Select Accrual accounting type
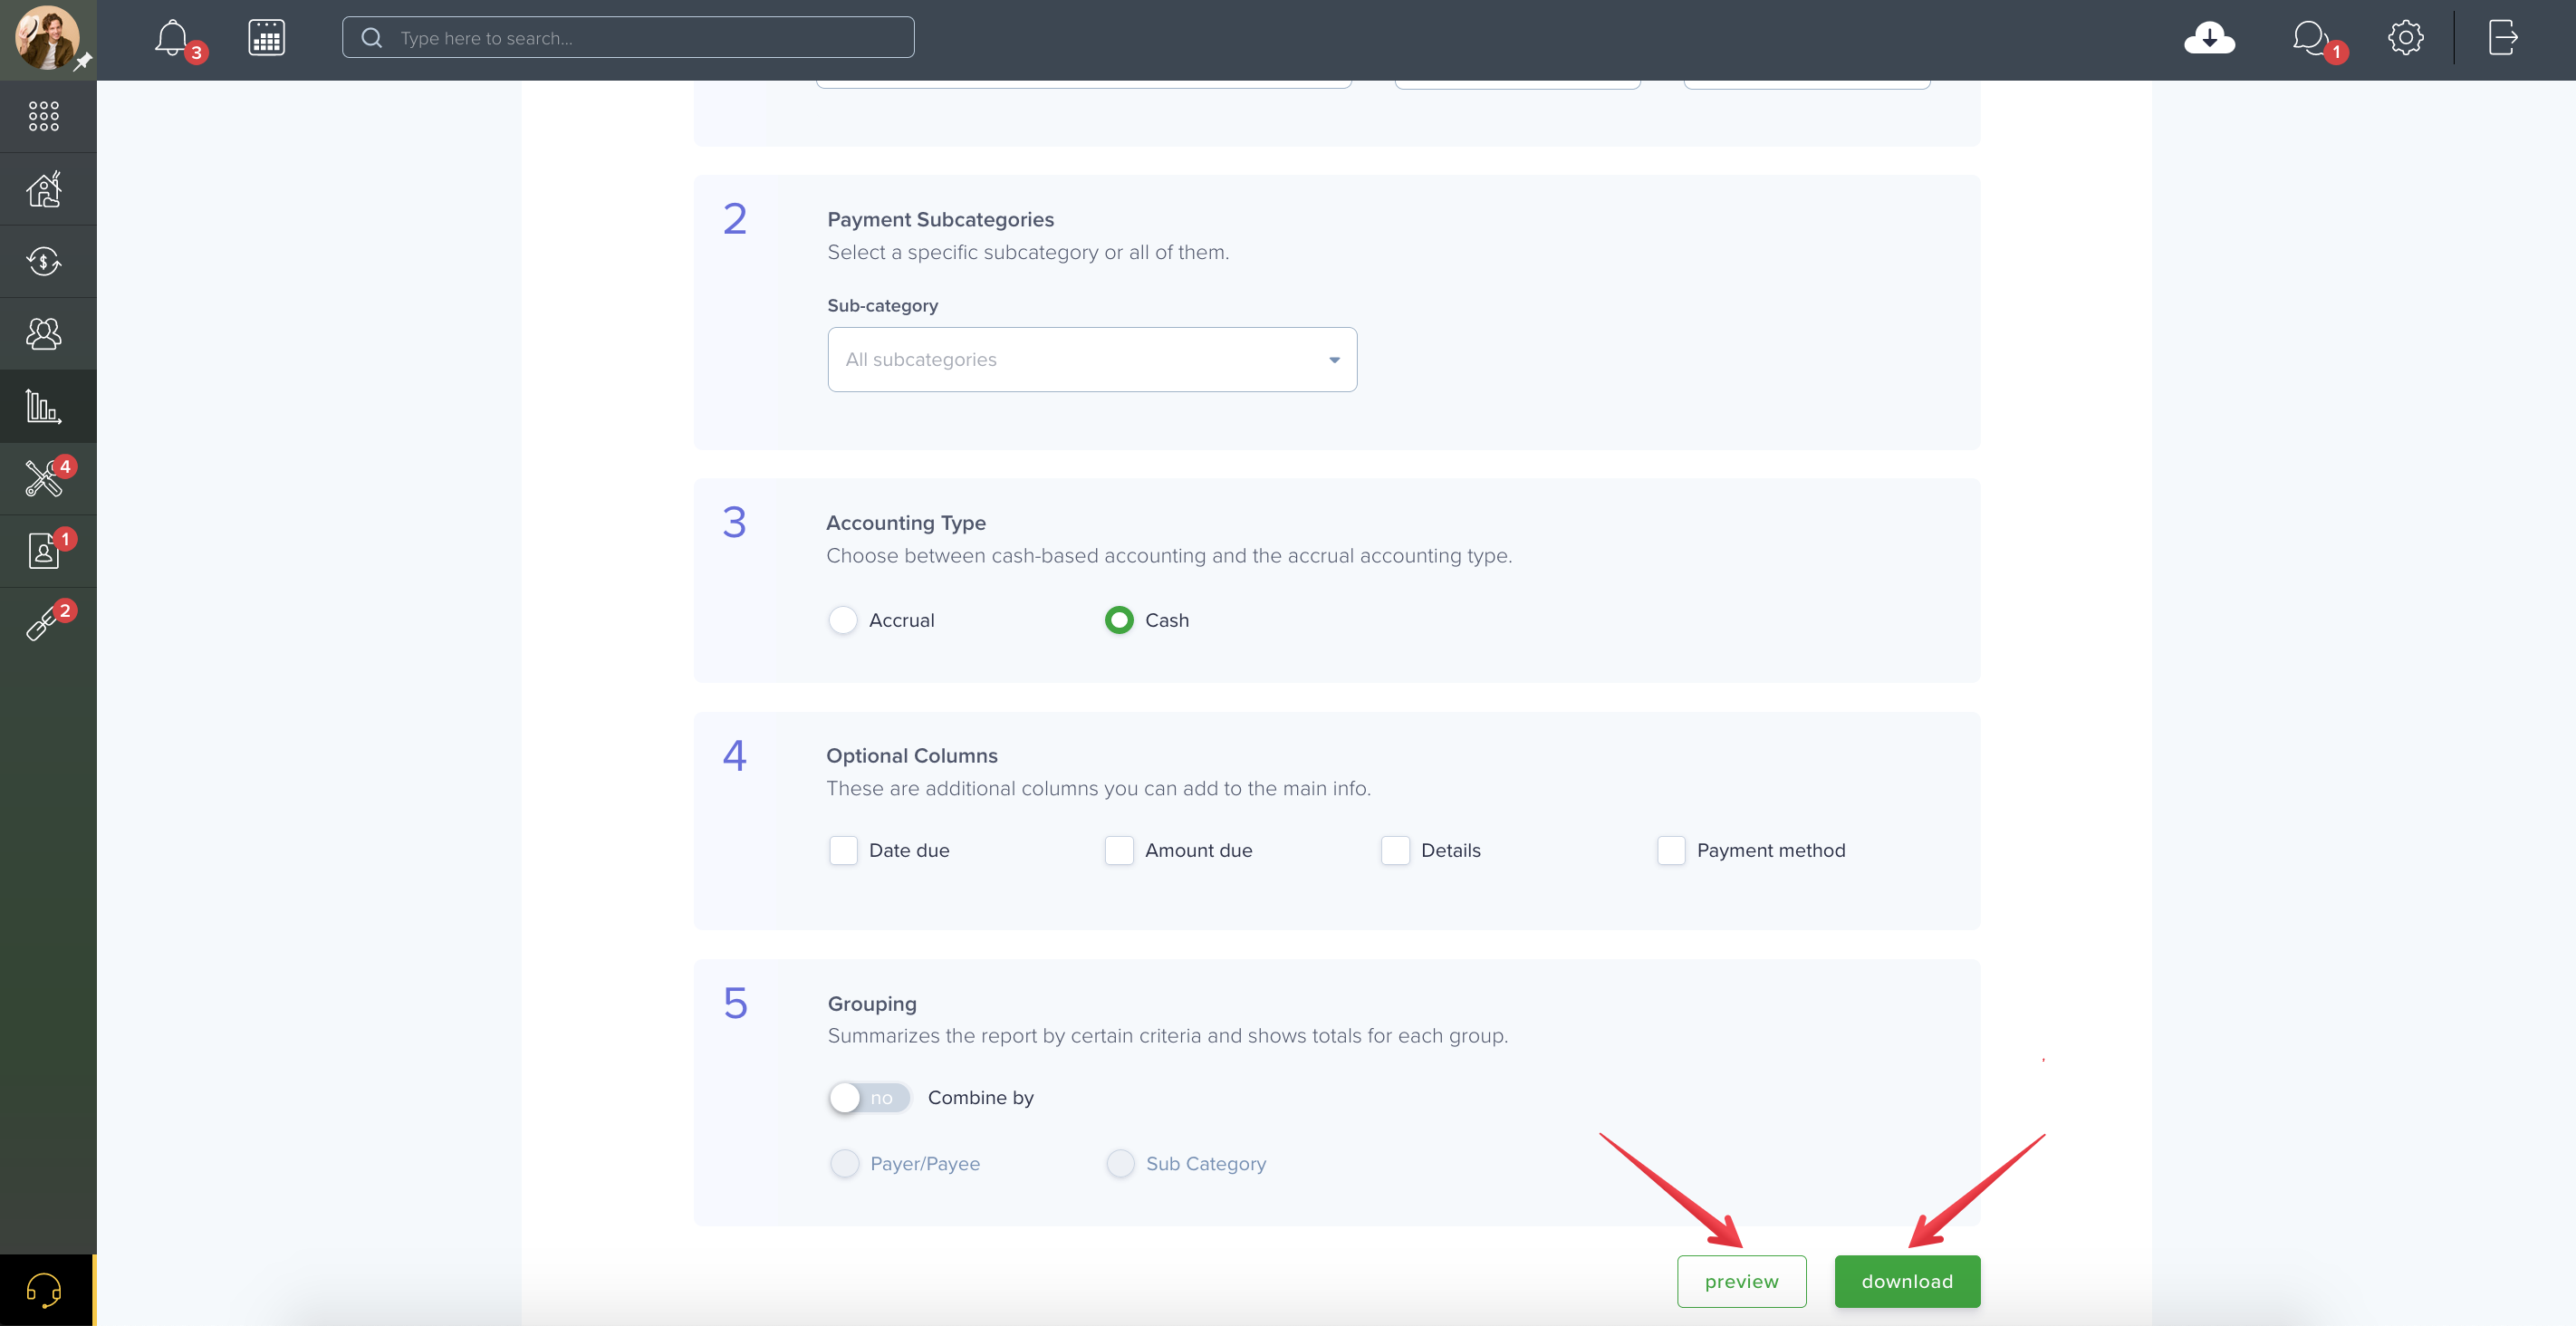This screenshot has width=2576, height=1326. coord(843,620)
